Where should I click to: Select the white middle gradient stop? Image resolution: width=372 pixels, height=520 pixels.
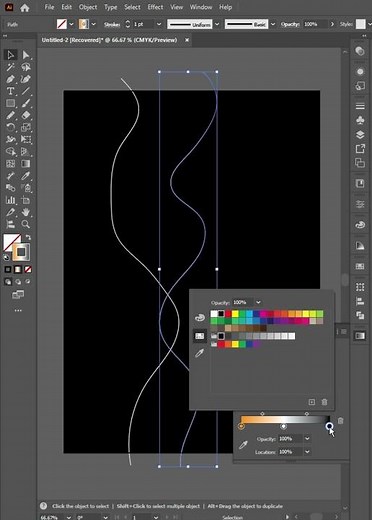point(283,426)
